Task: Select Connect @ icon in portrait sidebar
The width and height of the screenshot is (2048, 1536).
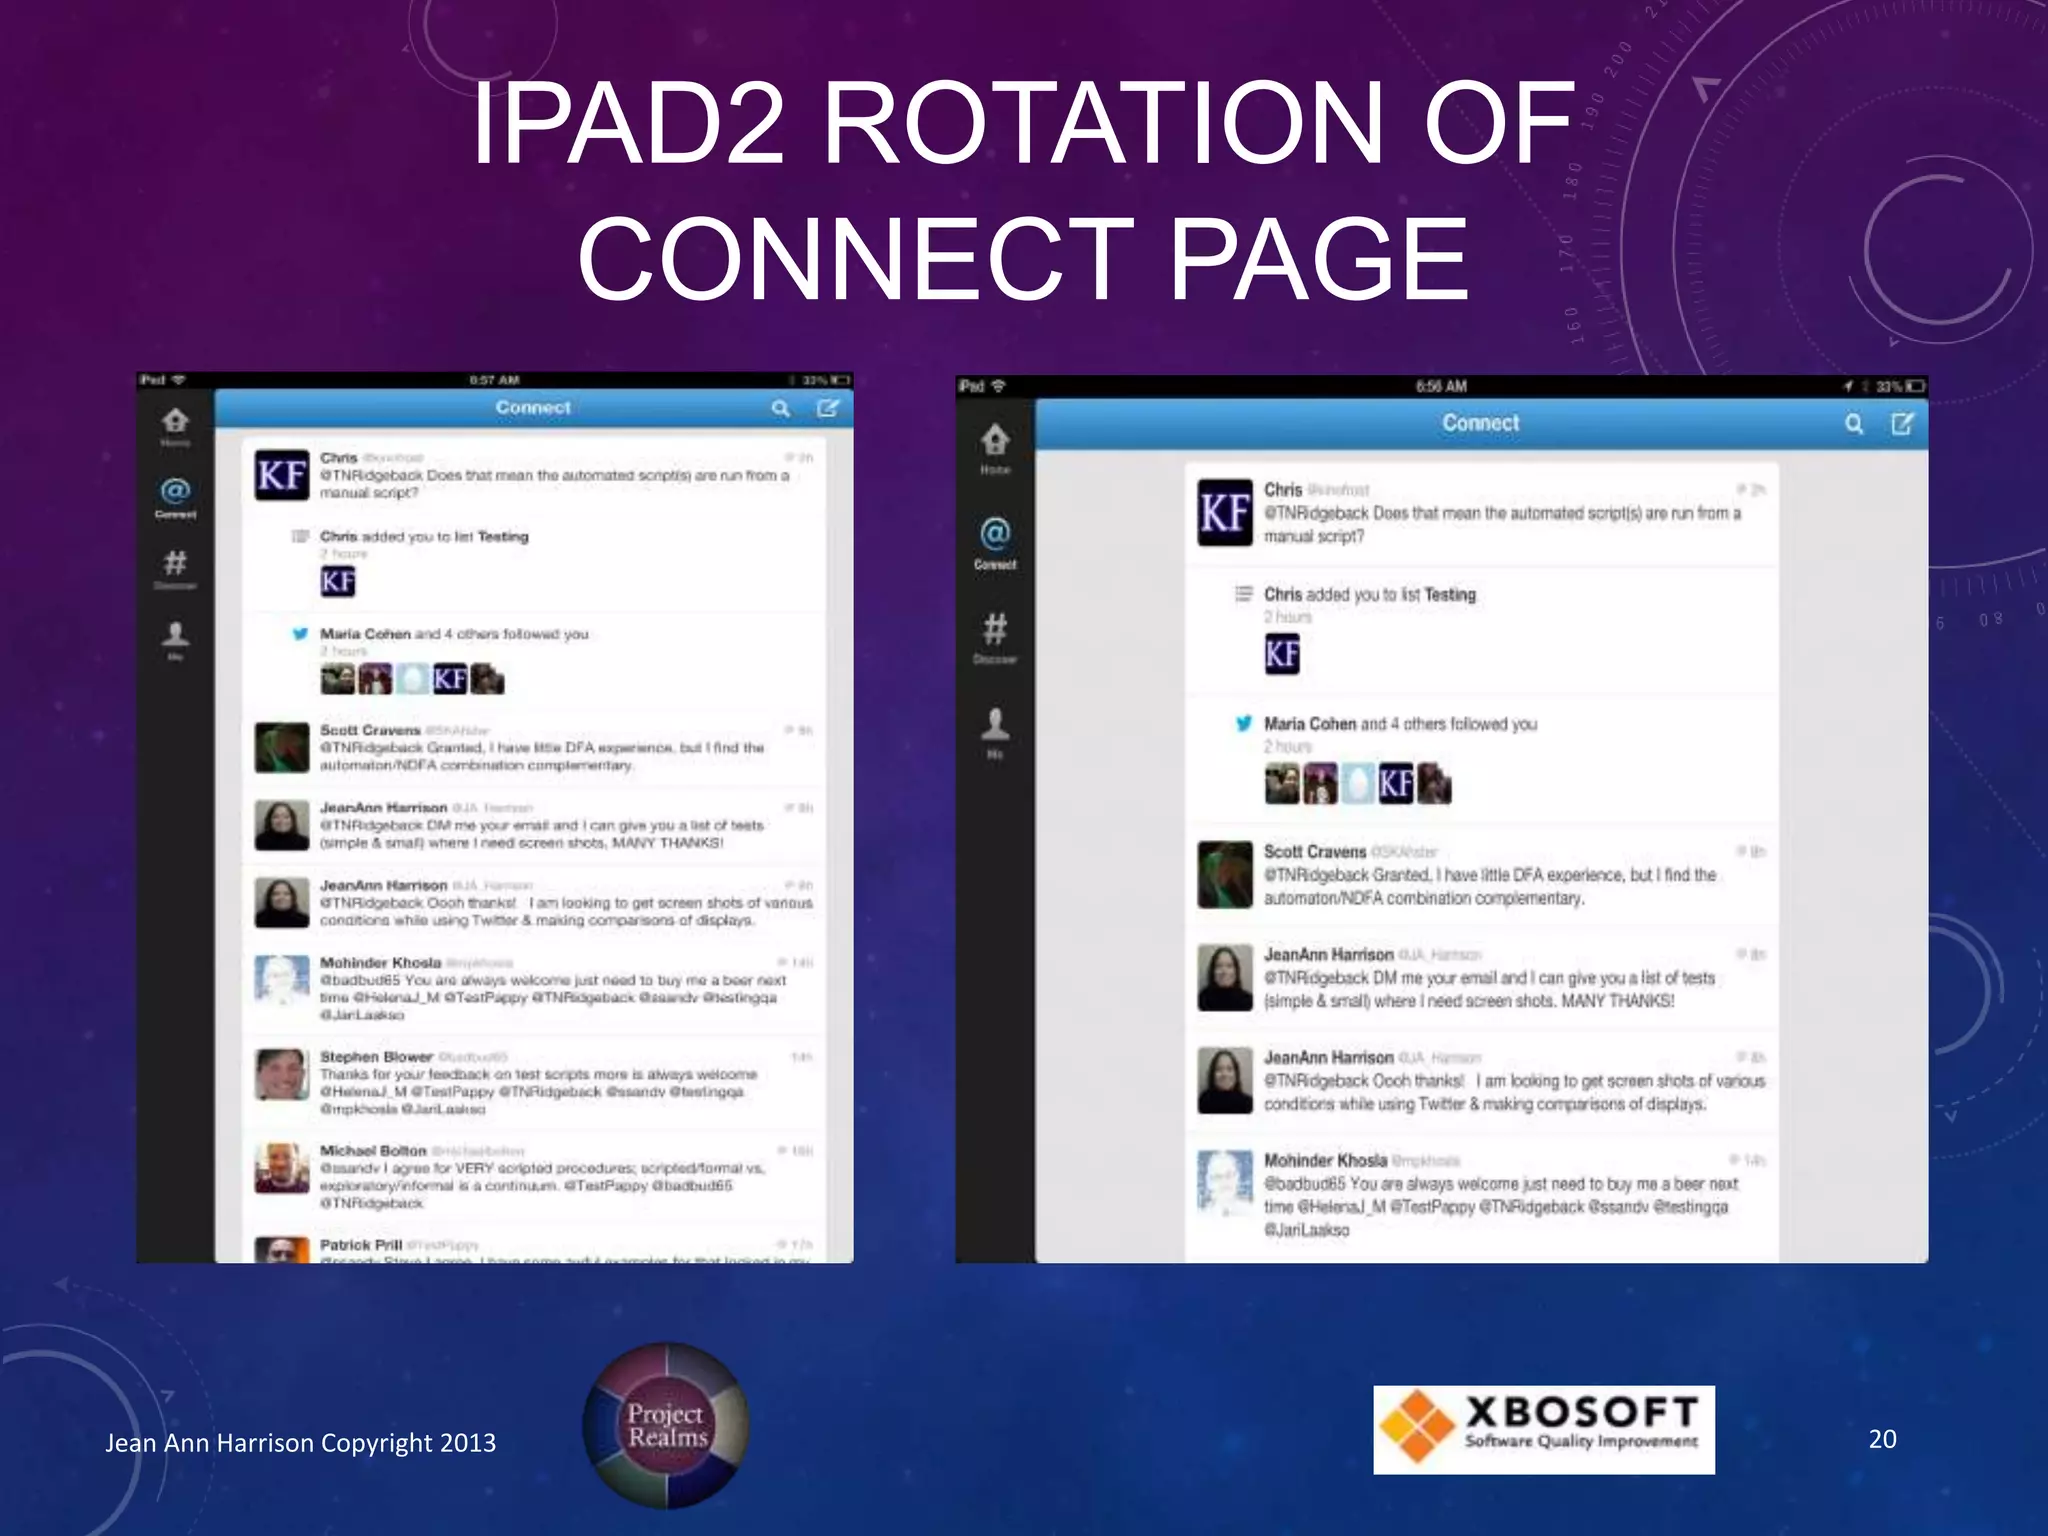Action: click(x=175, y=497)
